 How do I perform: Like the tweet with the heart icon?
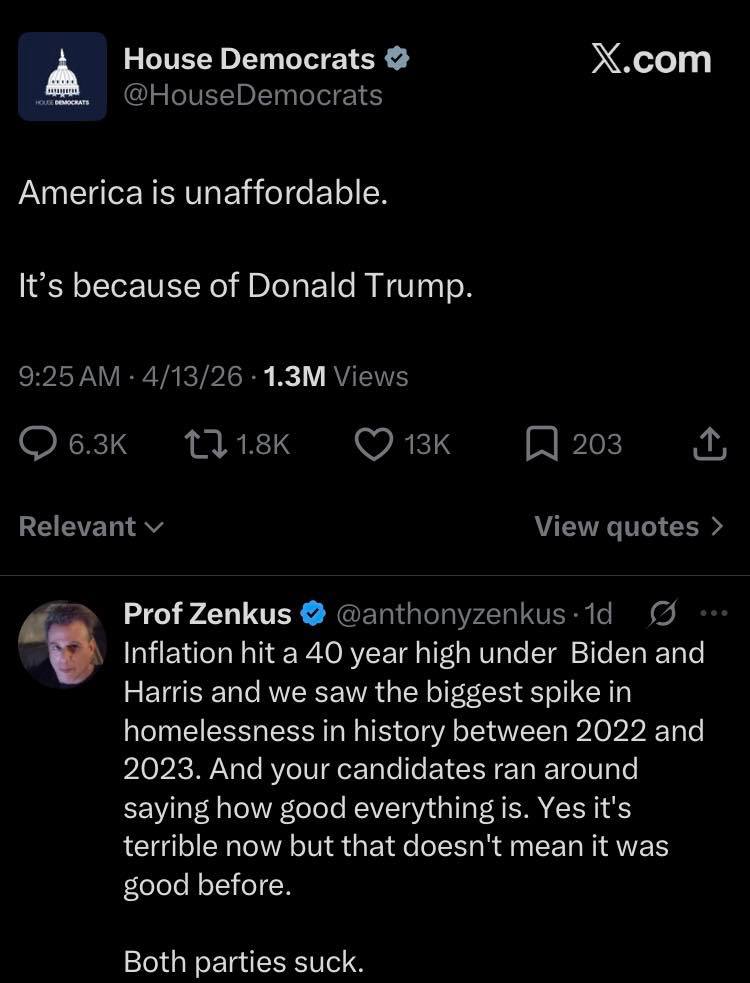click(x=373, y=443)
